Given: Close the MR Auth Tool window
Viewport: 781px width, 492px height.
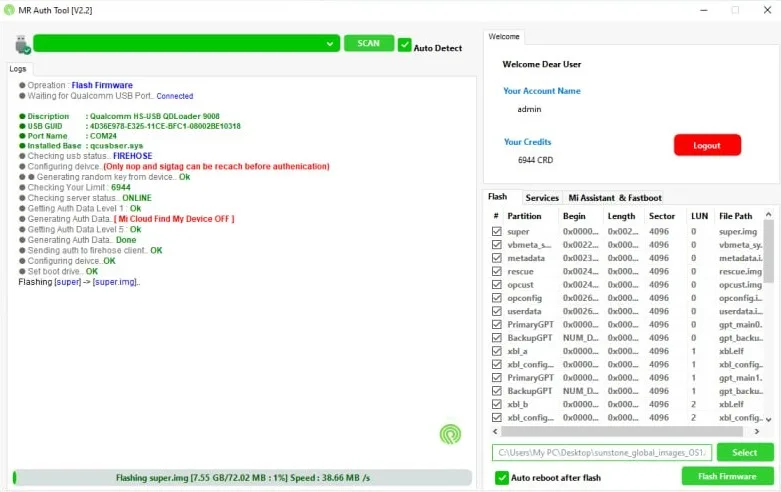Looking at the screenshot, I should point(767,10).
